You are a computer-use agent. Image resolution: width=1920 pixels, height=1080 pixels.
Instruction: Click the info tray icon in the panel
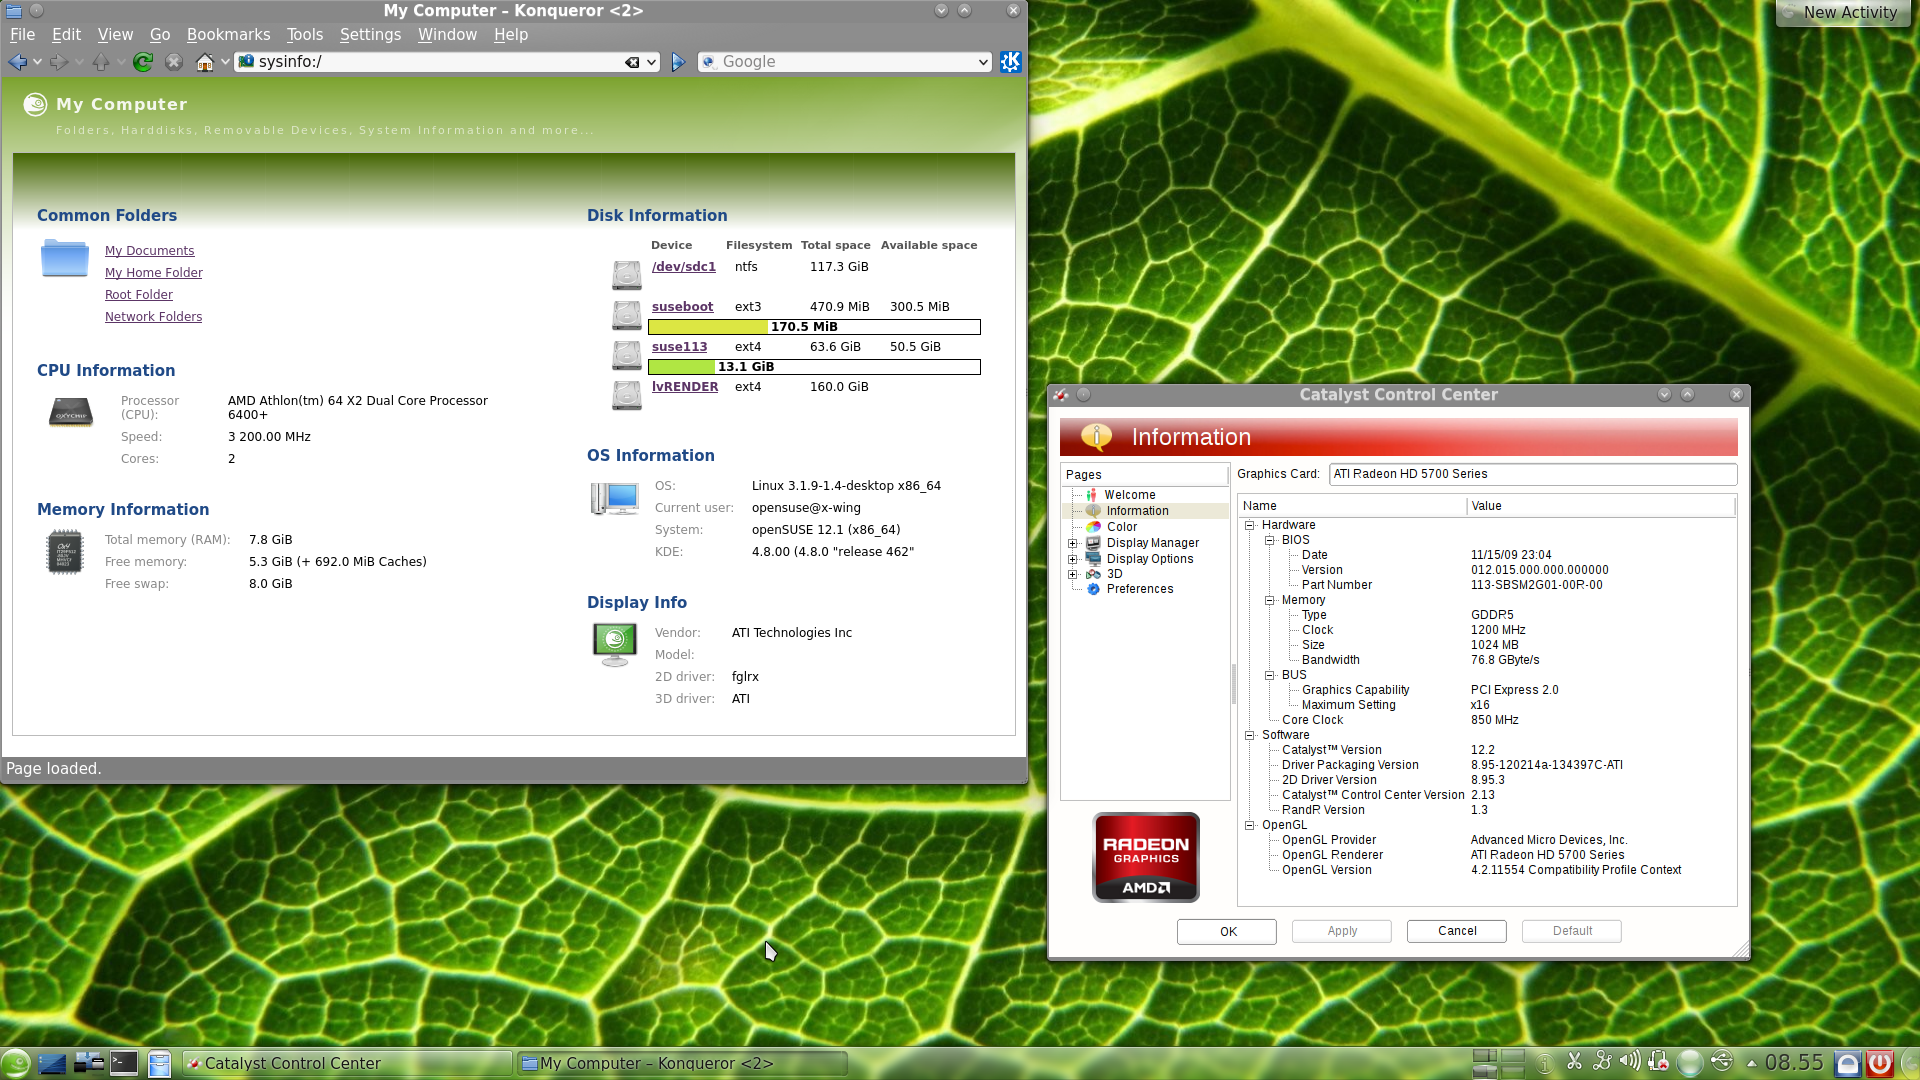coord(1545,1063)
